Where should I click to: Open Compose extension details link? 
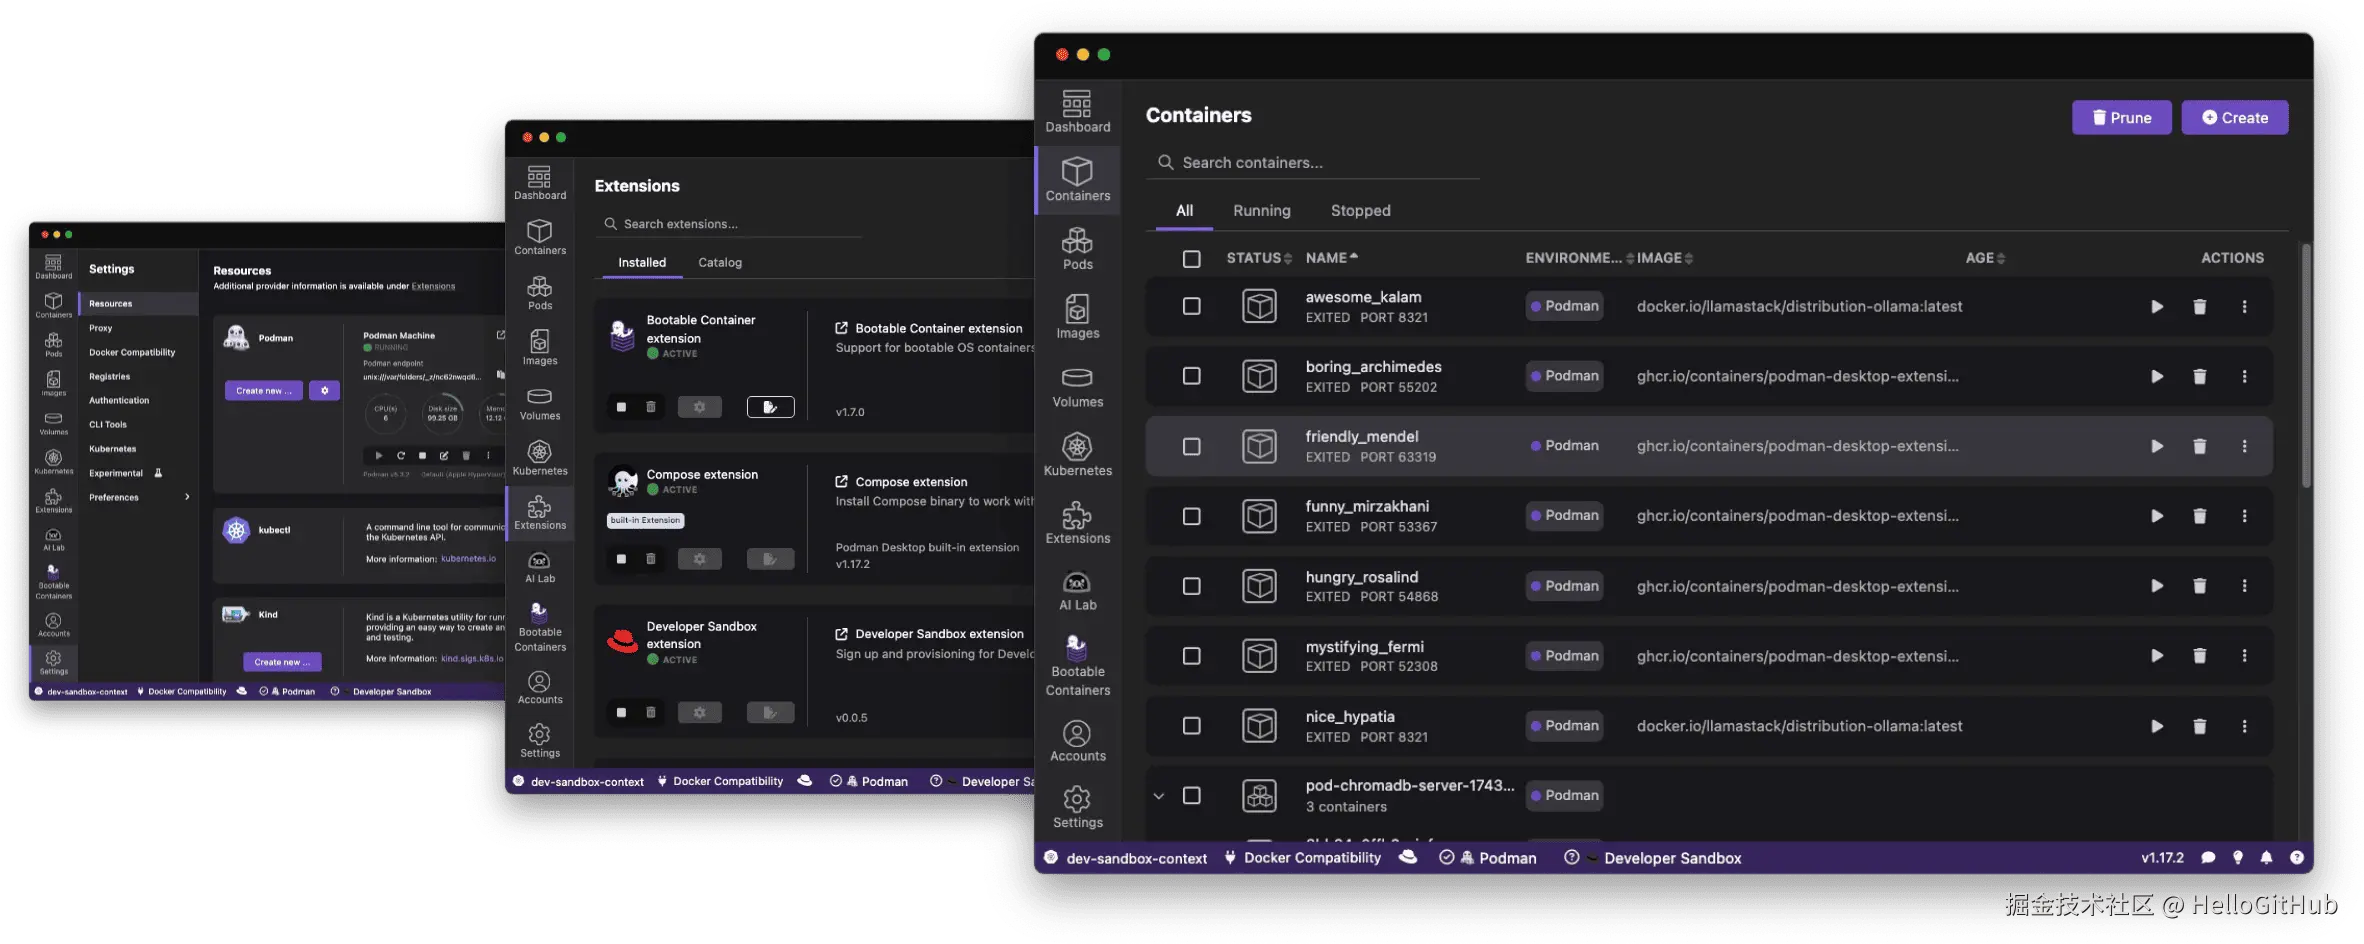tap(901, 482)
